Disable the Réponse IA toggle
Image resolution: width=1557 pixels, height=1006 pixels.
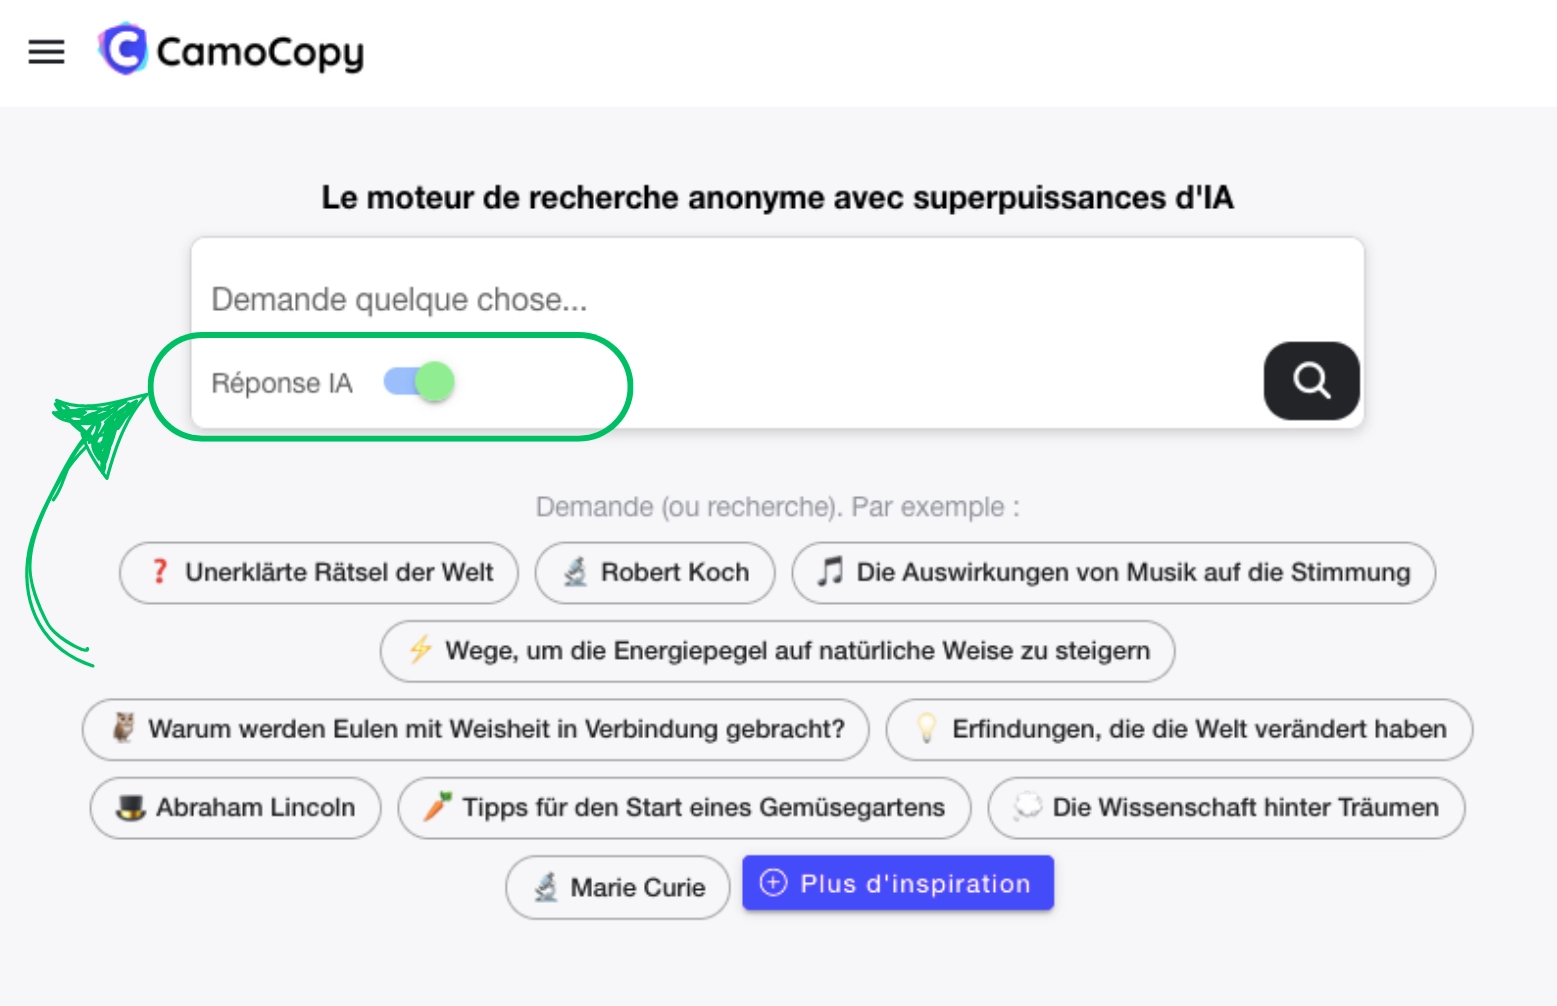[x=416, y=381]
